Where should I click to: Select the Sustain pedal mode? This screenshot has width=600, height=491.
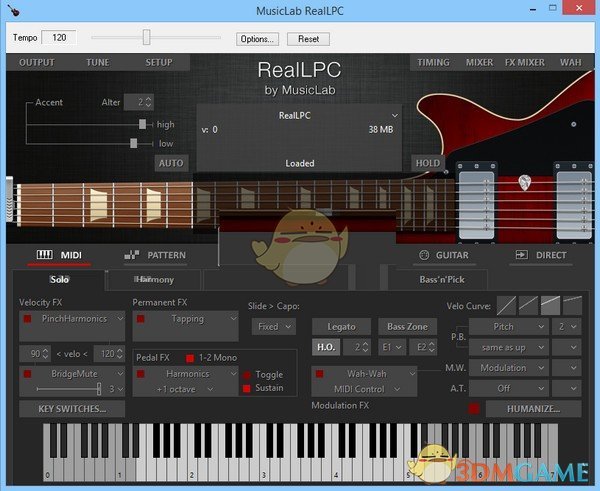(x=247, y=388)
